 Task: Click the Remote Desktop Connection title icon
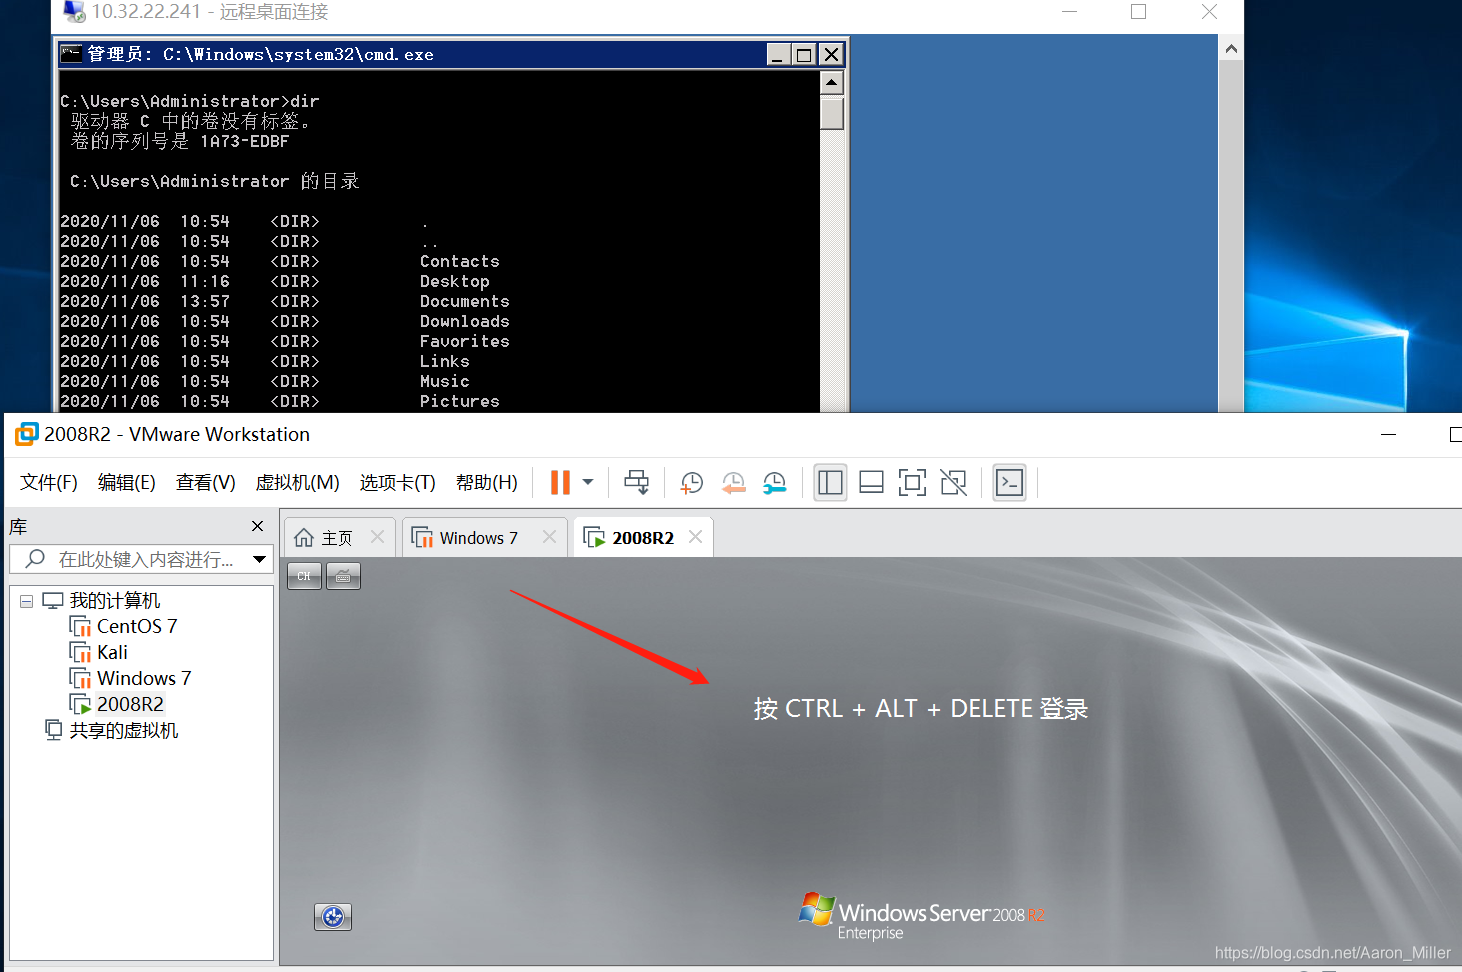74,12
